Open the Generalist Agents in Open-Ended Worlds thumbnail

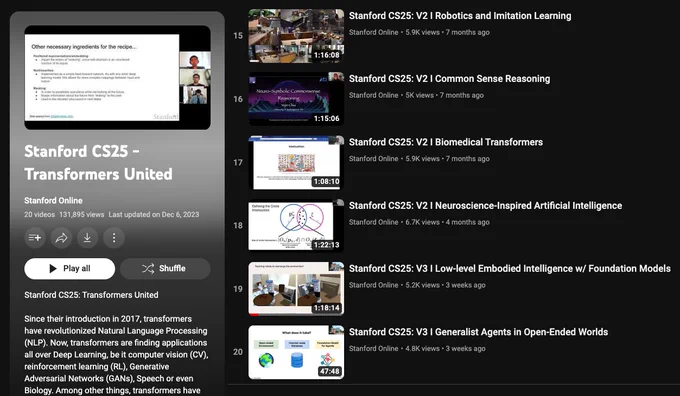point(296,352)
